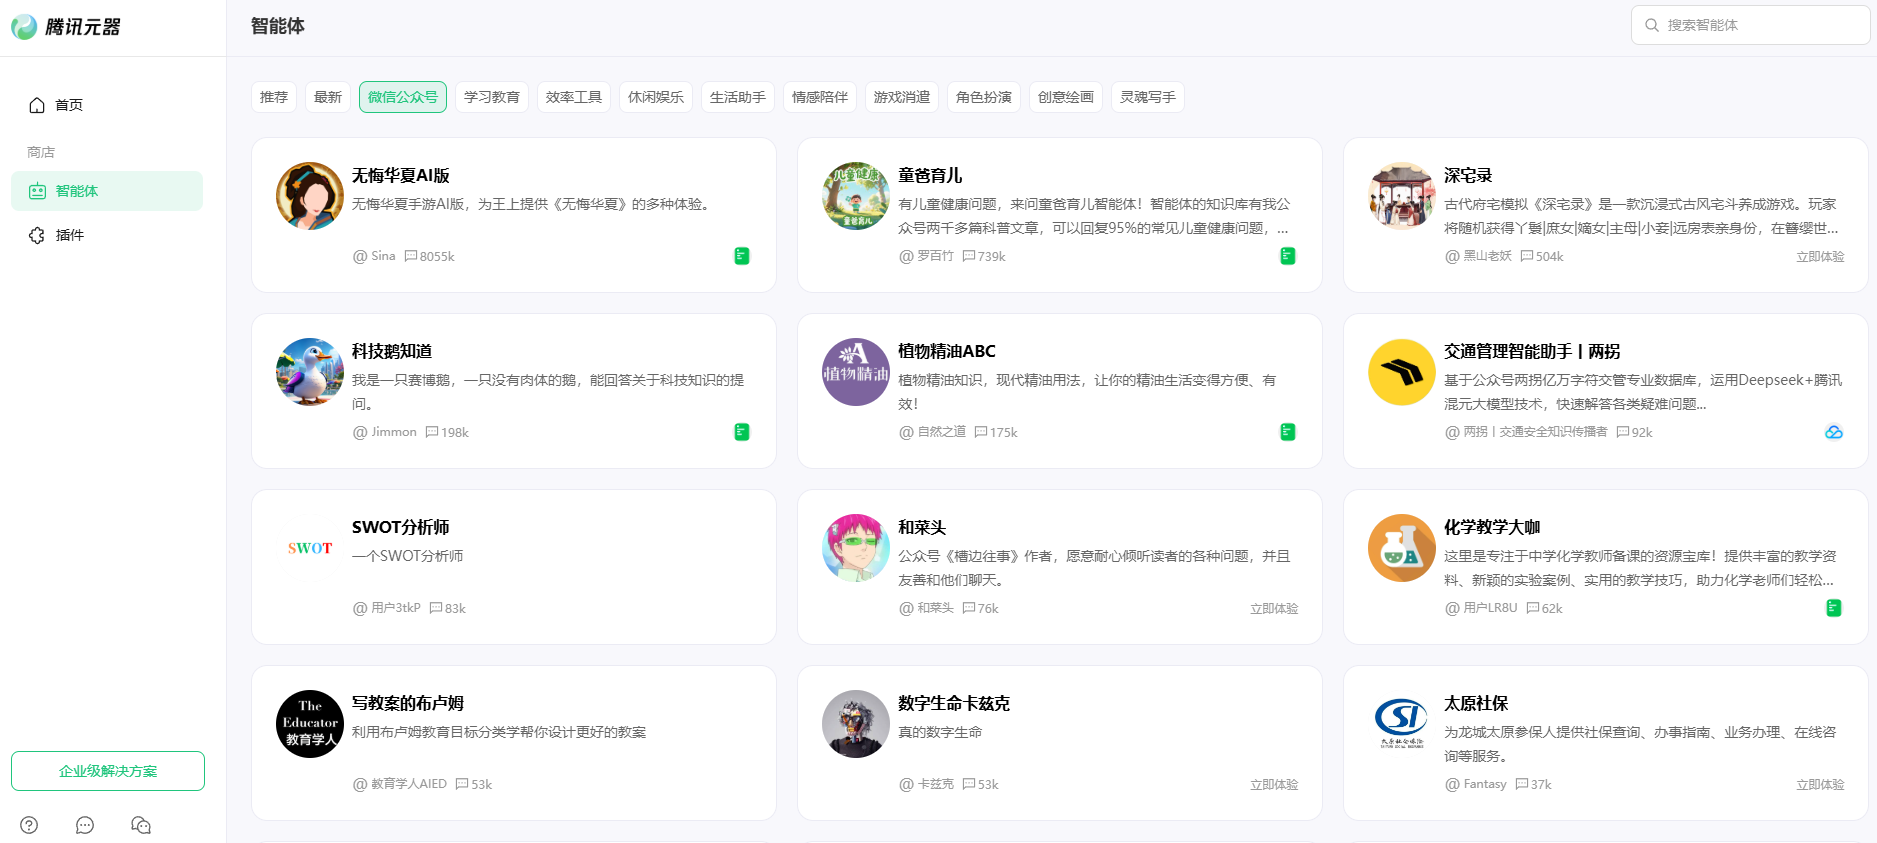Switch to the 创意绘画 tab
This screenshot has width=1877, height=843.
tap(1066, 97)
